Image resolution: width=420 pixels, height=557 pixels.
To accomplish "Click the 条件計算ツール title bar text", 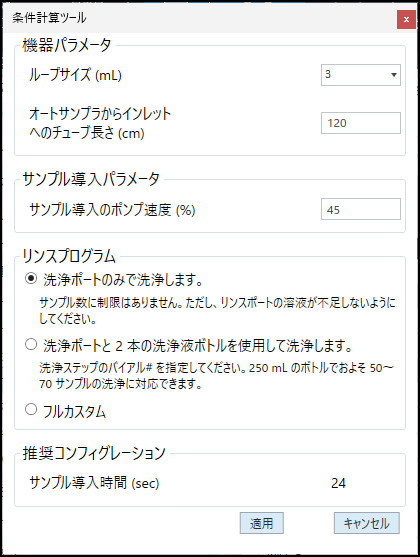I will (x=49, y=17).
